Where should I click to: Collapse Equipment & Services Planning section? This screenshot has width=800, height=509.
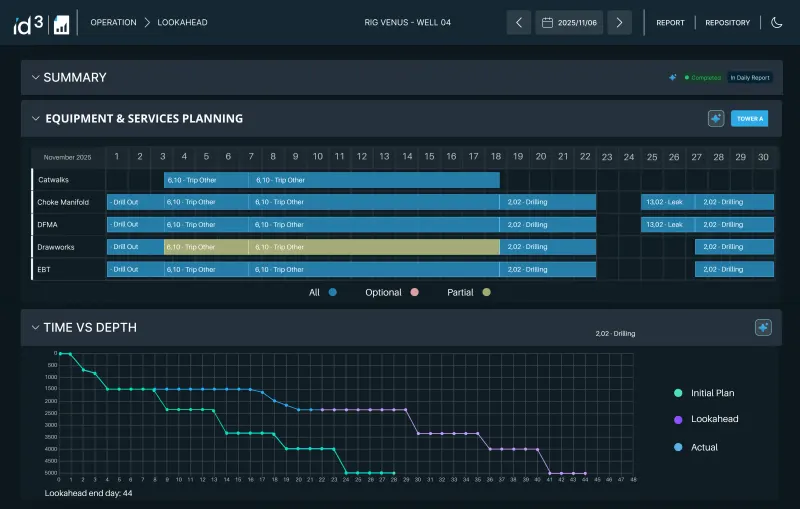click(x=35, y=118)
